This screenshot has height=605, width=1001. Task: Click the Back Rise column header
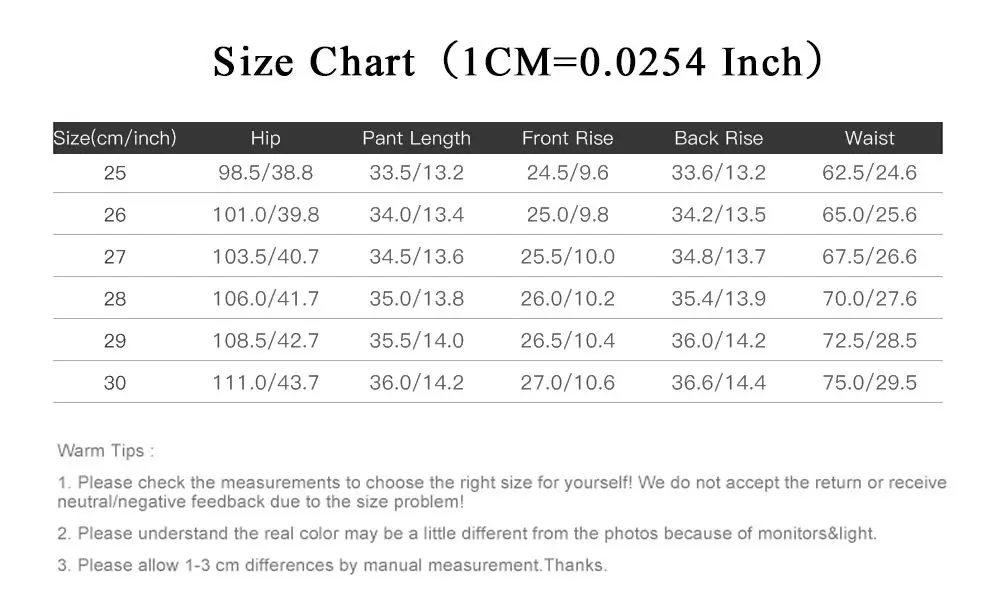pyautogui.click(x=718, y=138)
